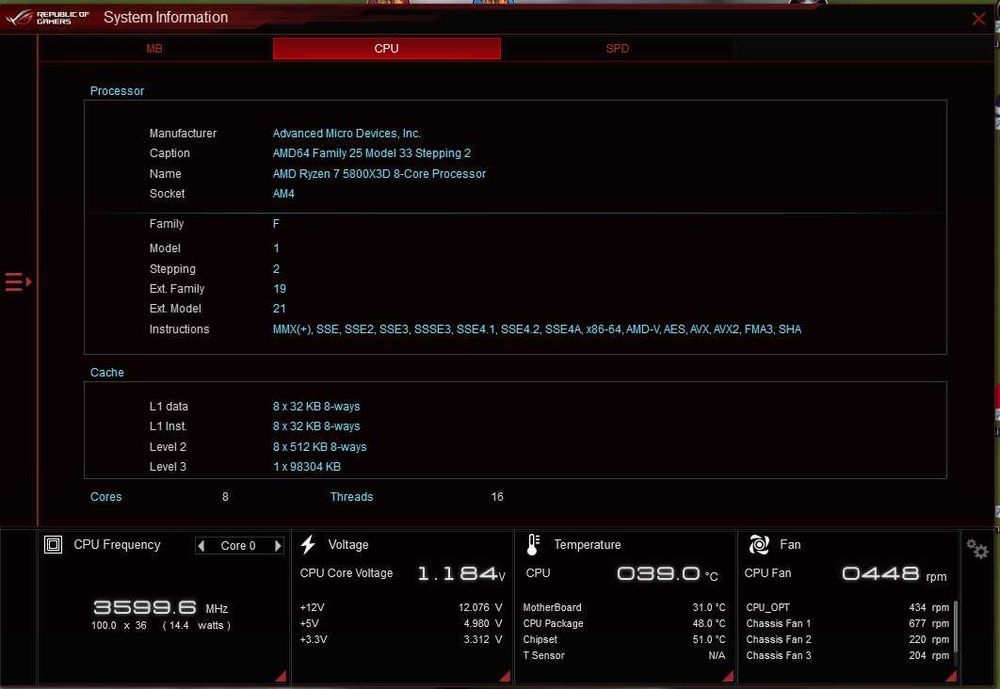Select next core with right arrow
This screenshot has height=689, width=1000.
point(277,545)
